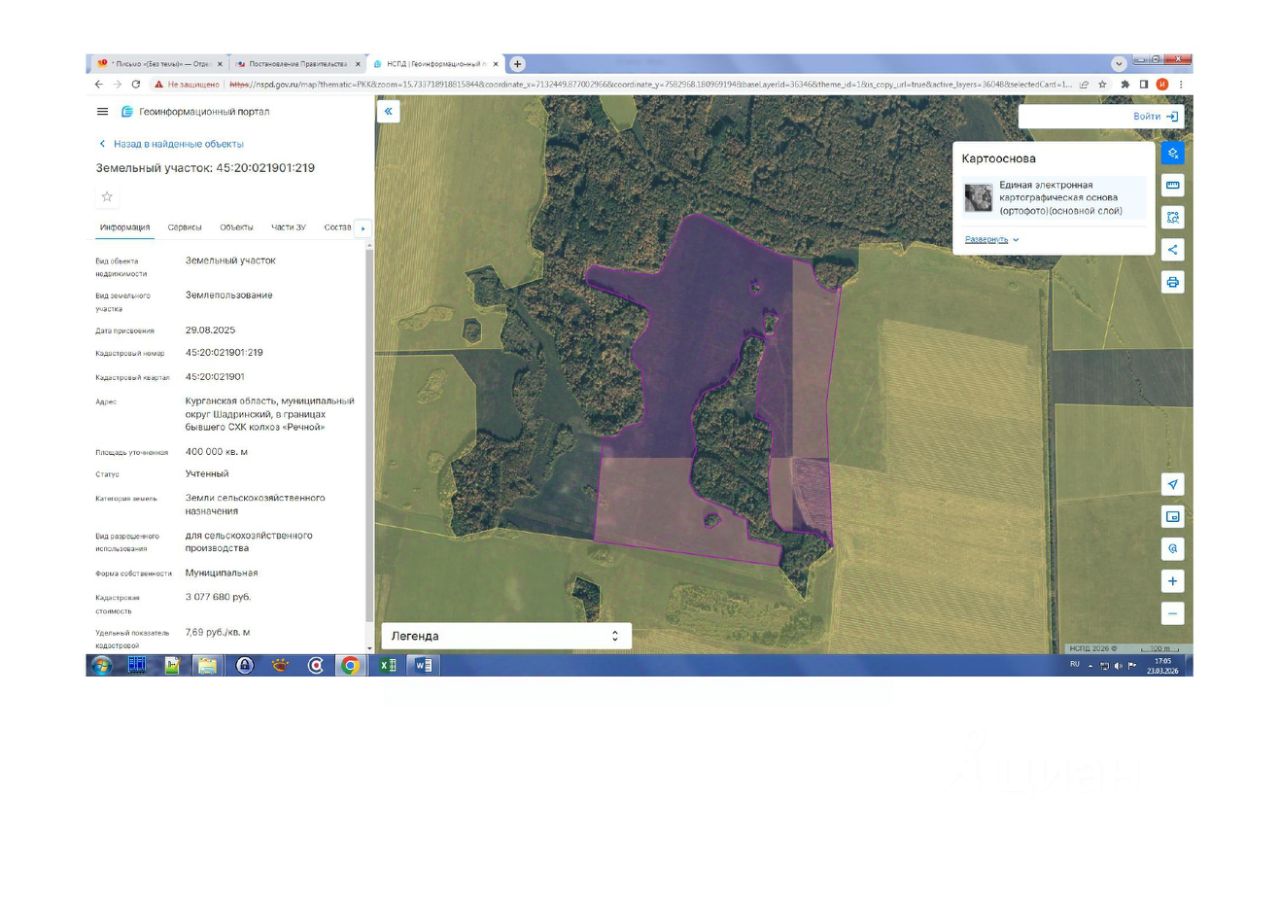Click the Войти login button
Screen dimensions: 1280x904
point(1156,116)
